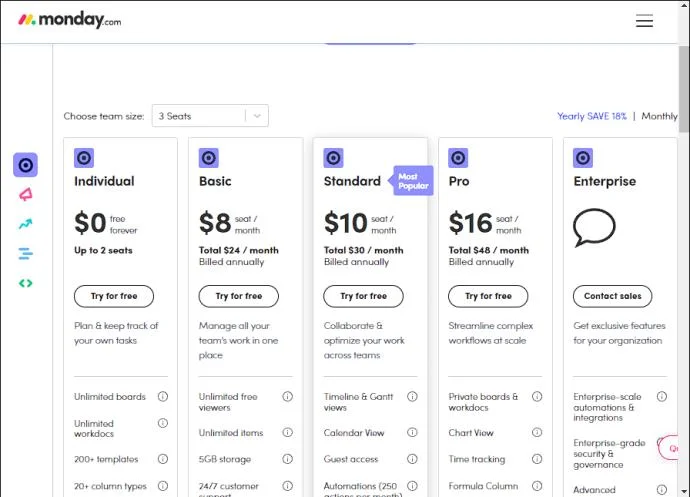Select the blue lines projects icon in sidebar

26,254
